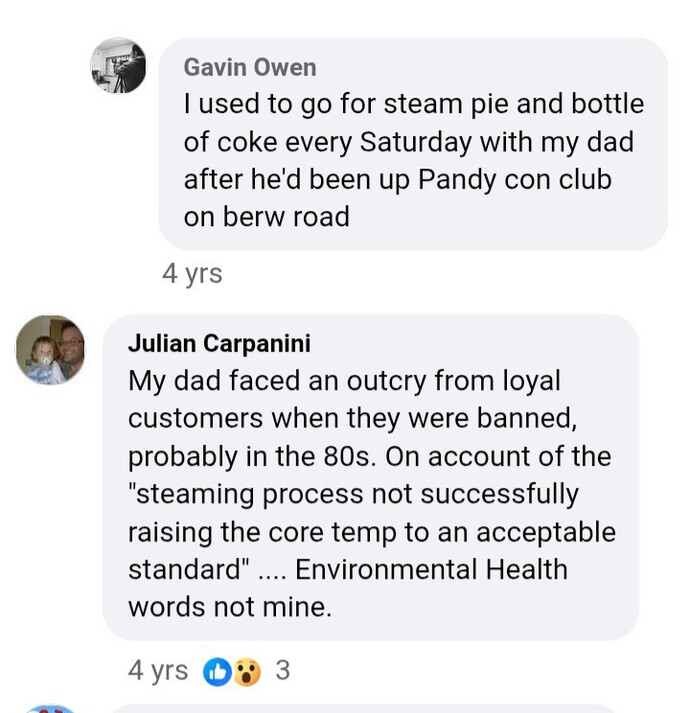Click the Wow face reaction emoji

[247, 672]
